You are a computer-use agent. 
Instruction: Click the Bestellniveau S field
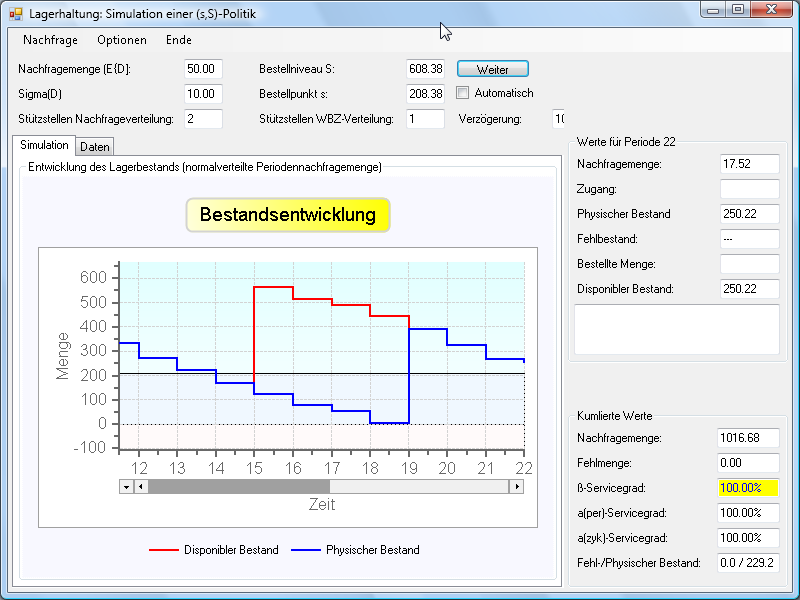point(425,69)
